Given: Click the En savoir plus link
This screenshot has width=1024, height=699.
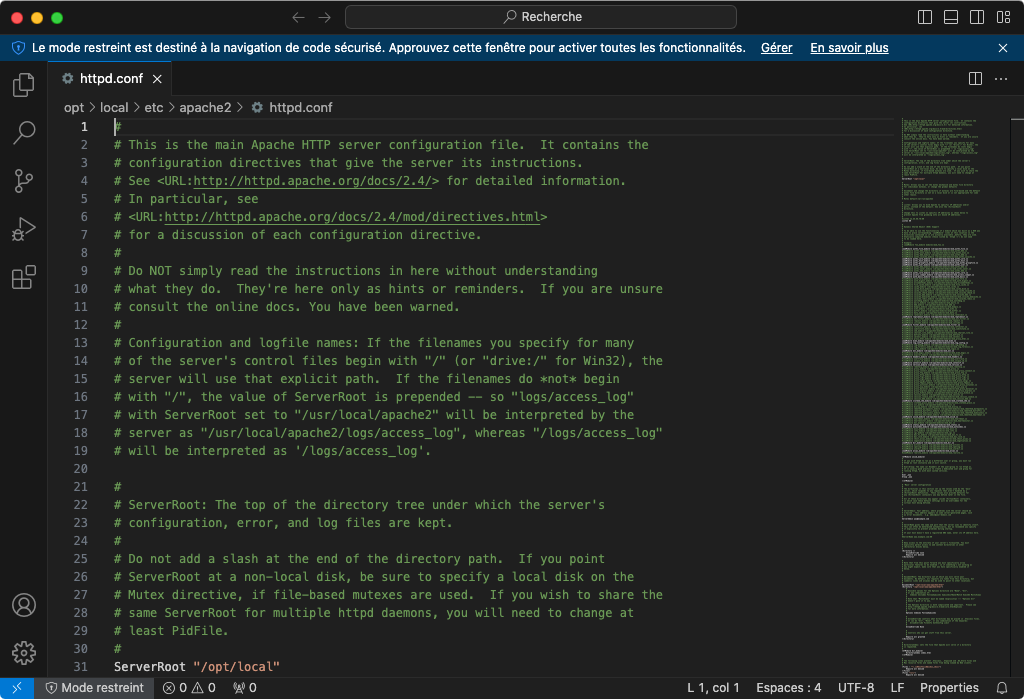Looking at the screenshot, I should tap(849, 48).
